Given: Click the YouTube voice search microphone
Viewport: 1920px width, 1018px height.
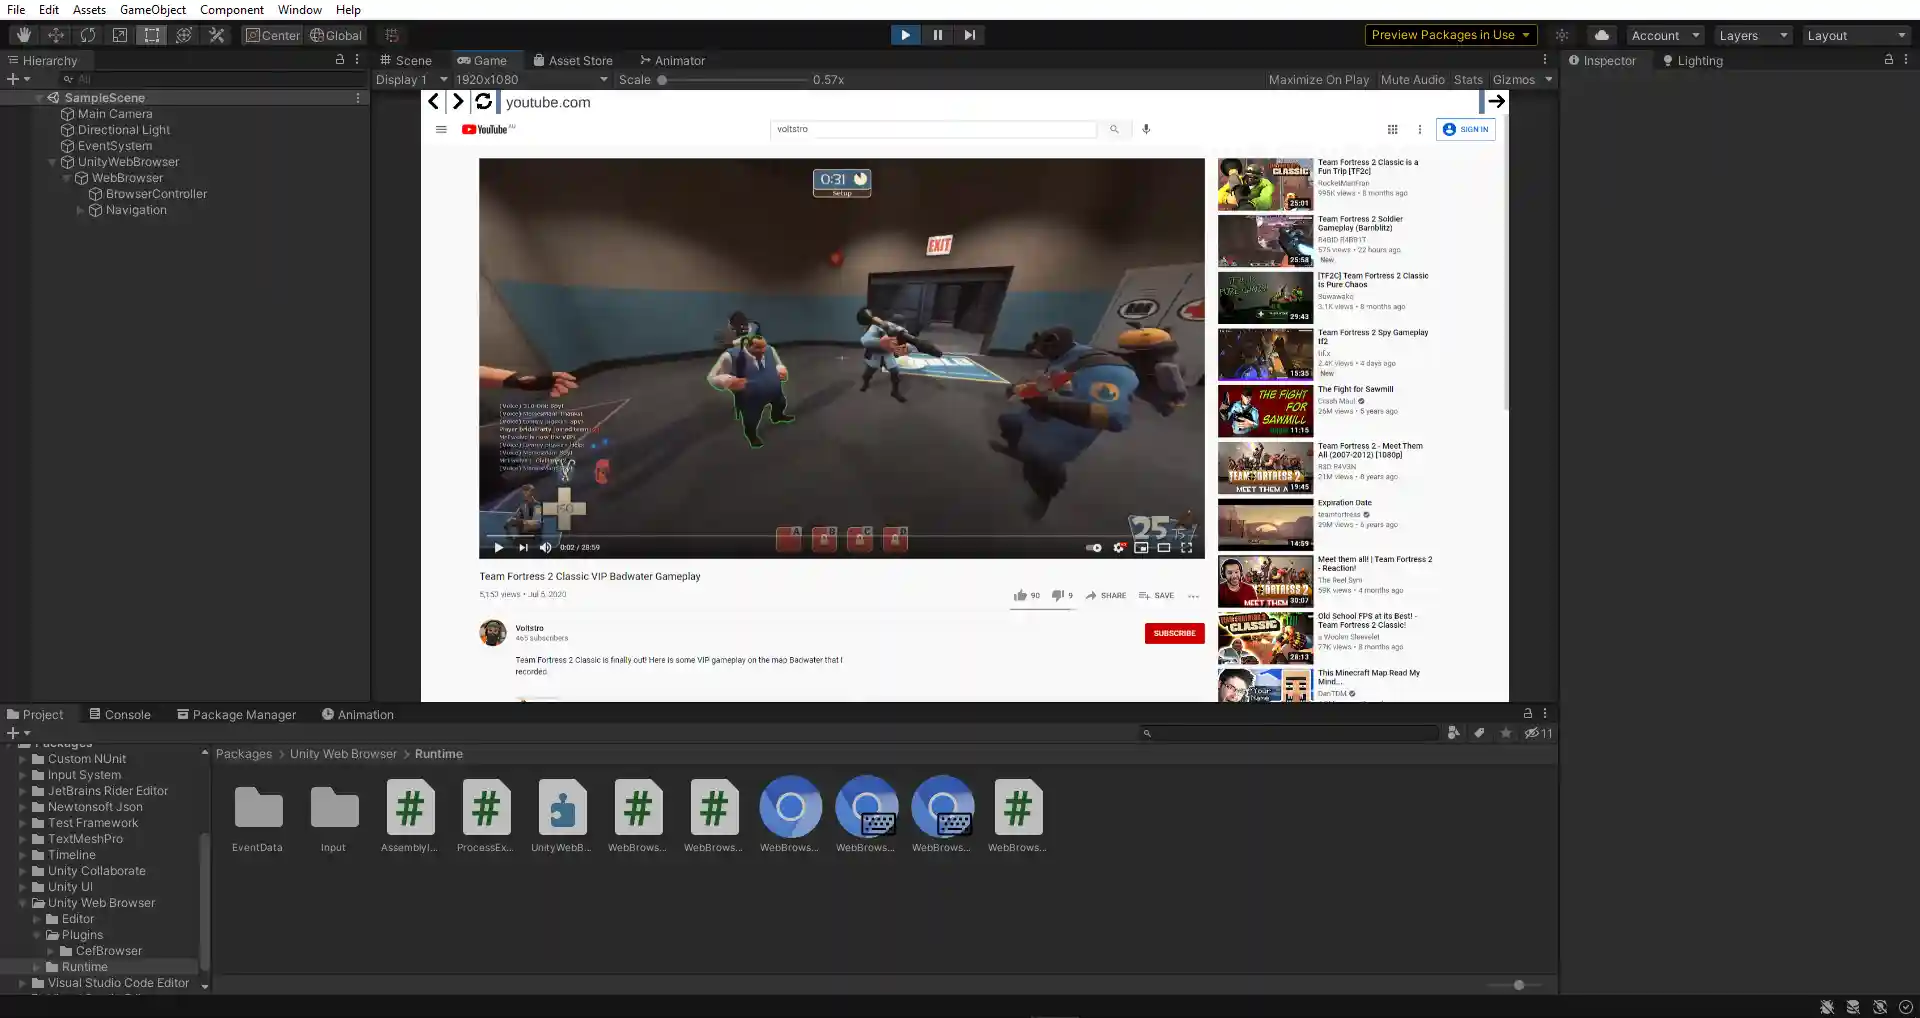Looking at the screenshot, I should pos(1146,129).
